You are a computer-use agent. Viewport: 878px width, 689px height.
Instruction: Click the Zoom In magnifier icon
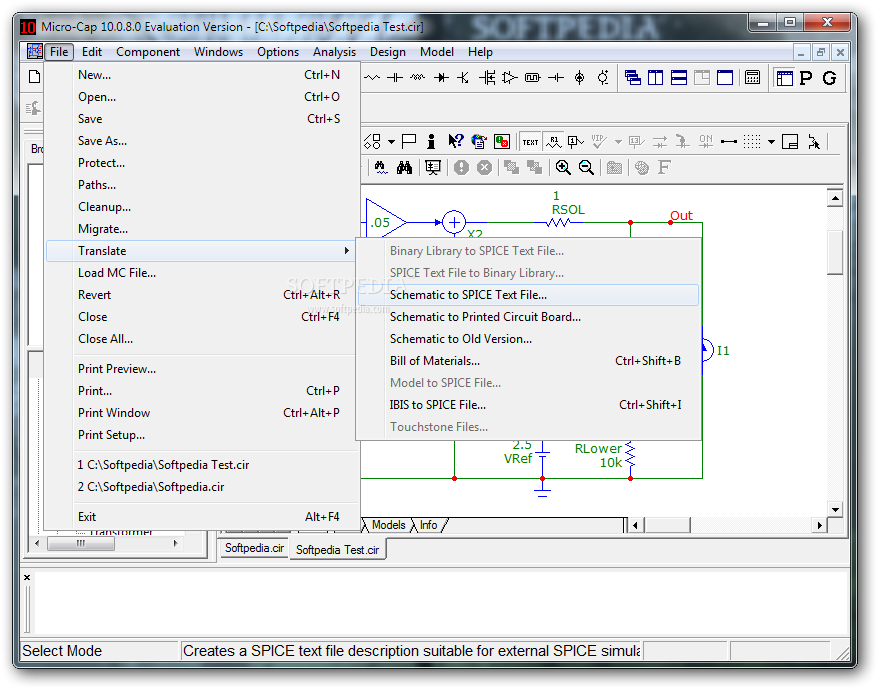563,167
